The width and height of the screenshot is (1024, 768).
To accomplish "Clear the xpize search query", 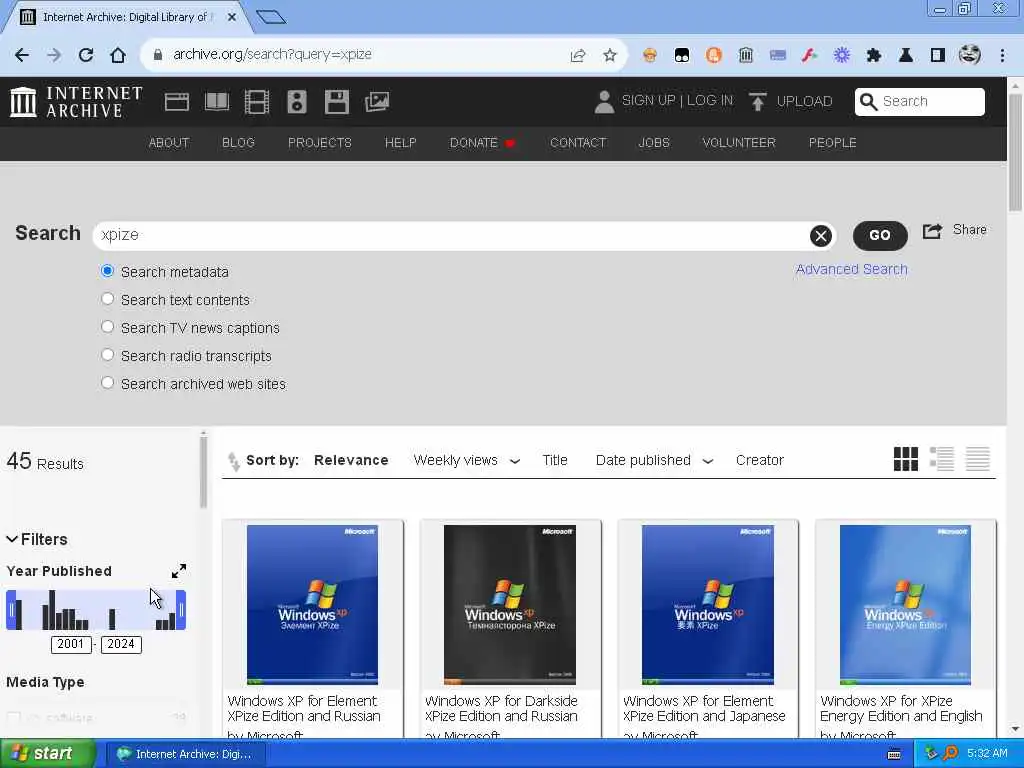I will pos(821,236).
